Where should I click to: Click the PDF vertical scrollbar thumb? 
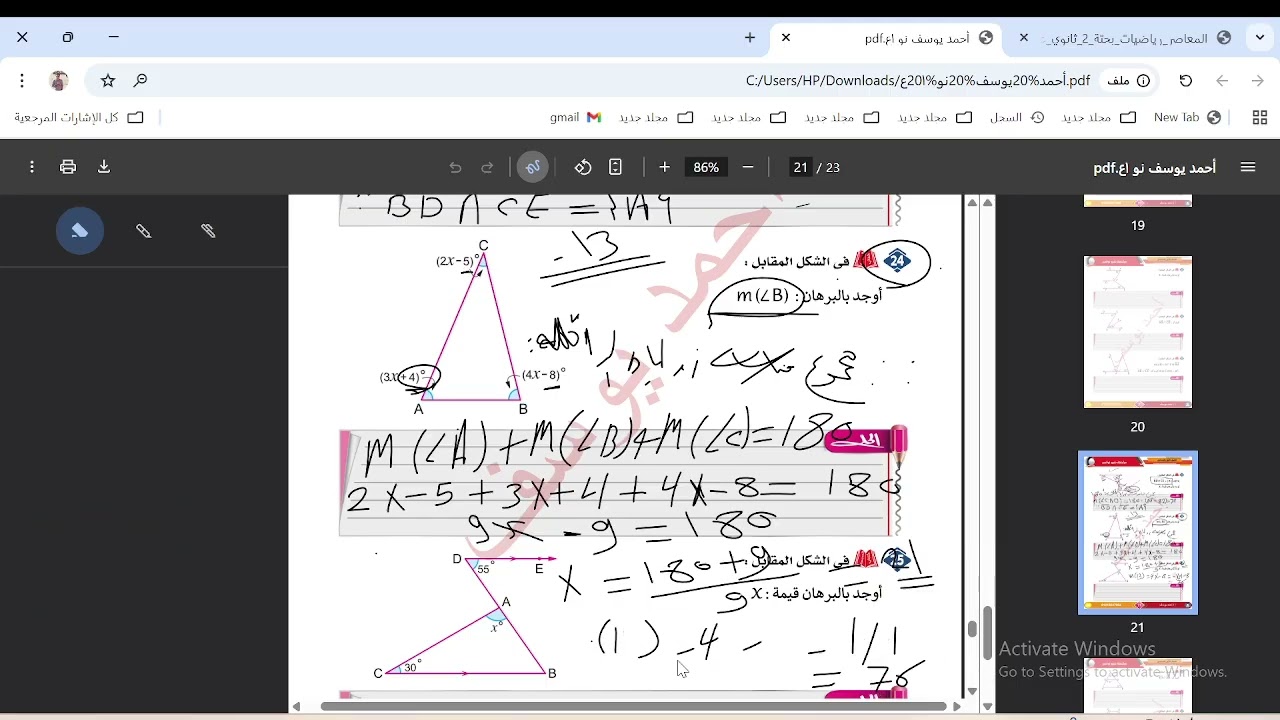pos(972,629)
